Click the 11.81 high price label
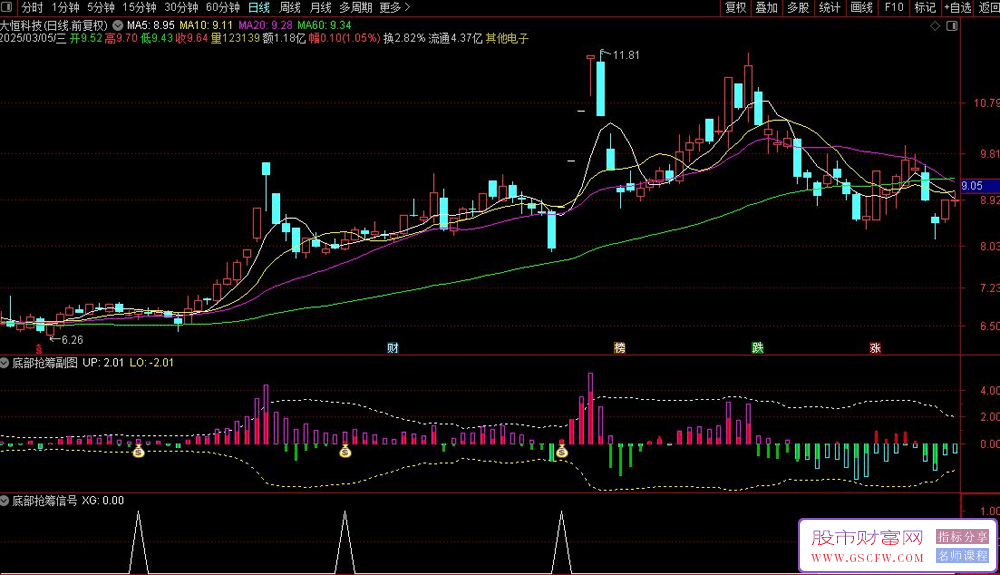The height and width of the screenshot is (575, 1000). pos(626,55)
